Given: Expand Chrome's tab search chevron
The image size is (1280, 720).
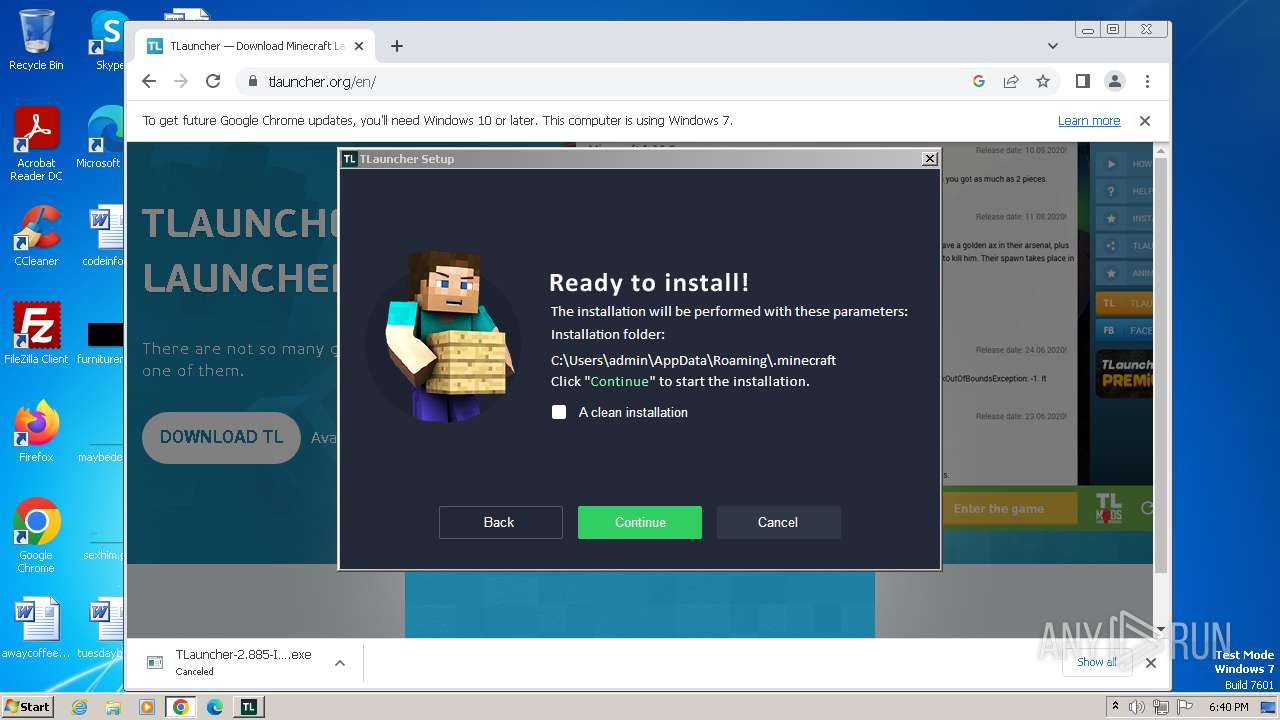Looking at the screenshot, I should (x=1053, y=46).
